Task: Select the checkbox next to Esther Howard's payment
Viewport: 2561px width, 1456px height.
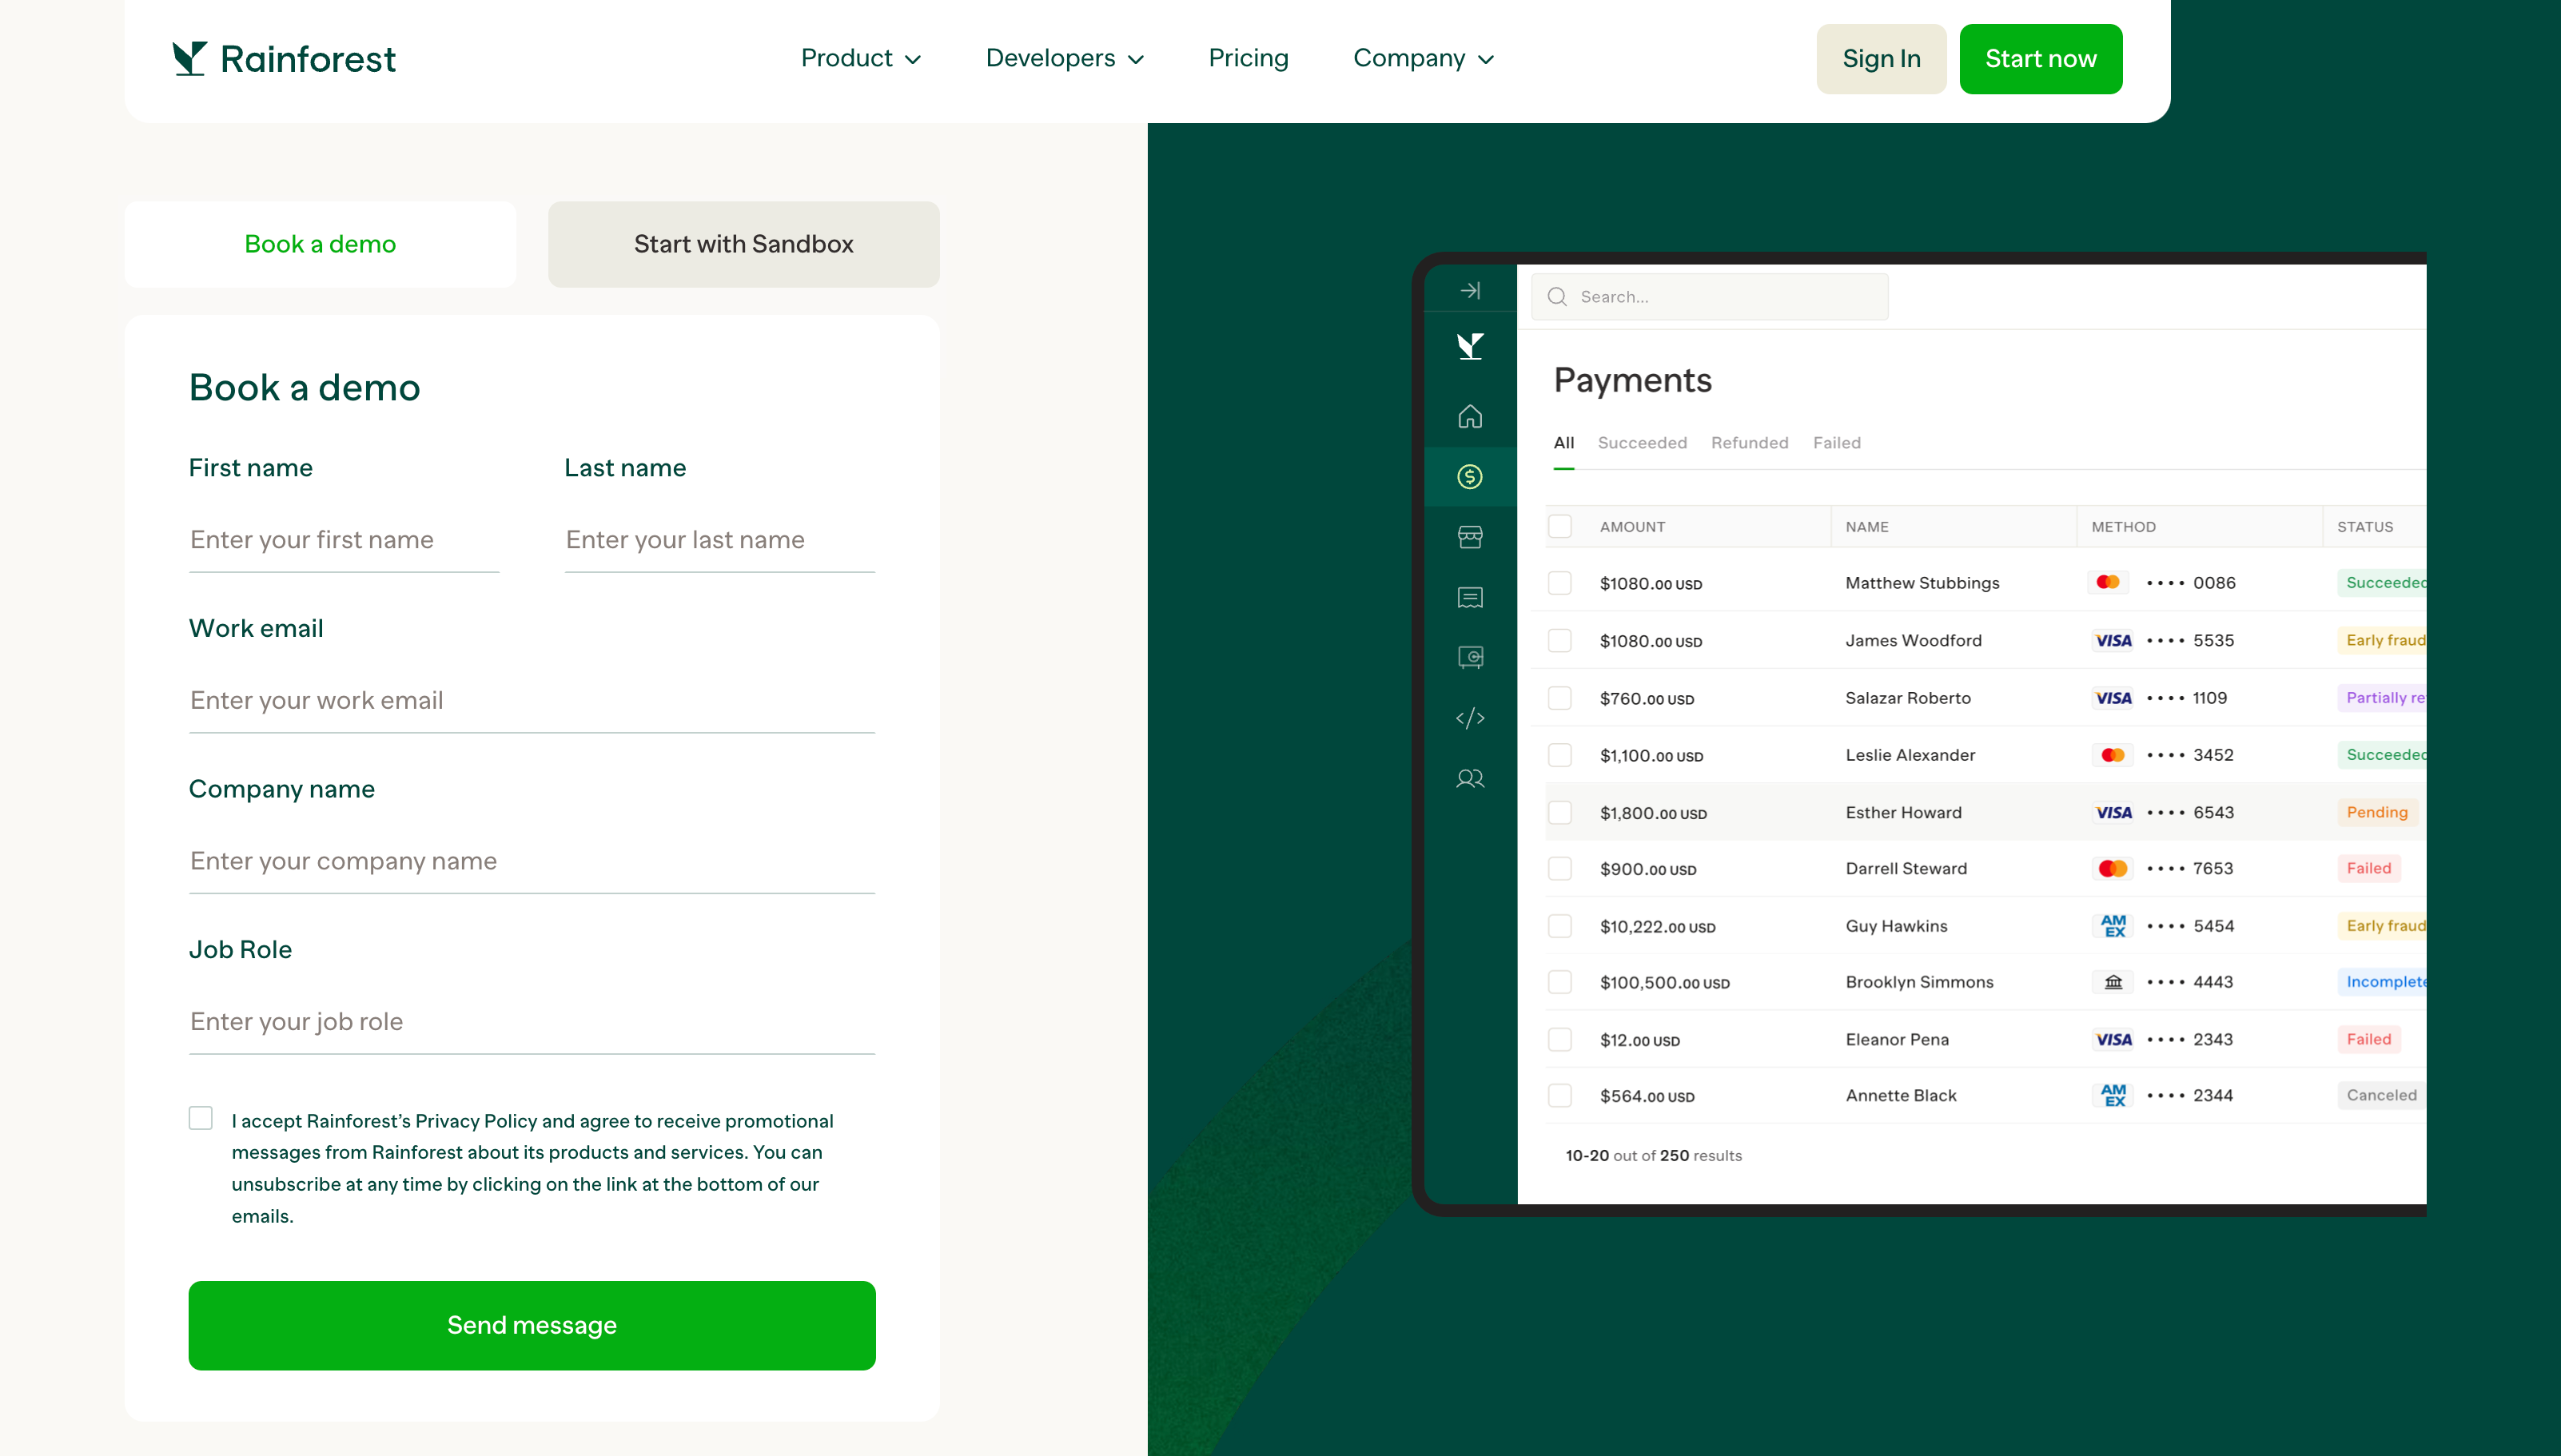Action: (x=1560, y=812)
